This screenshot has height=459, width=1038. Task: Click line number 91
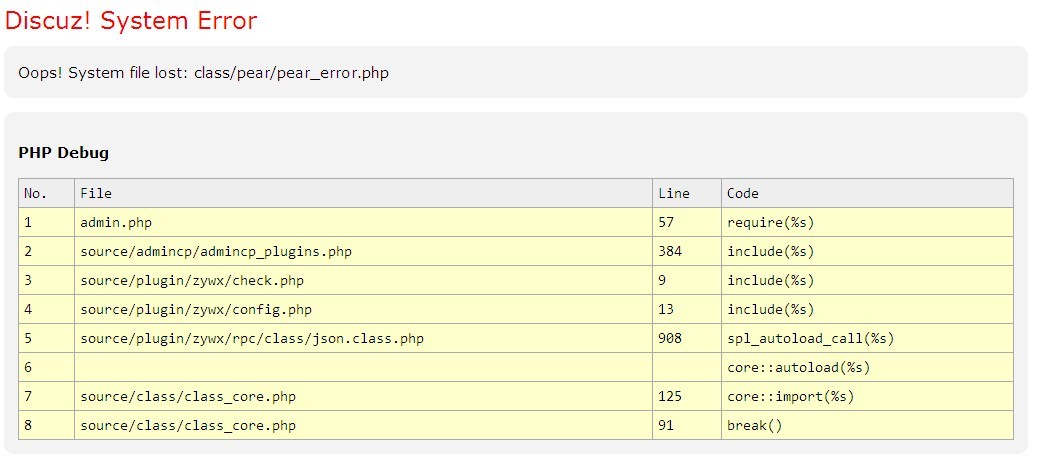(687, 425)
